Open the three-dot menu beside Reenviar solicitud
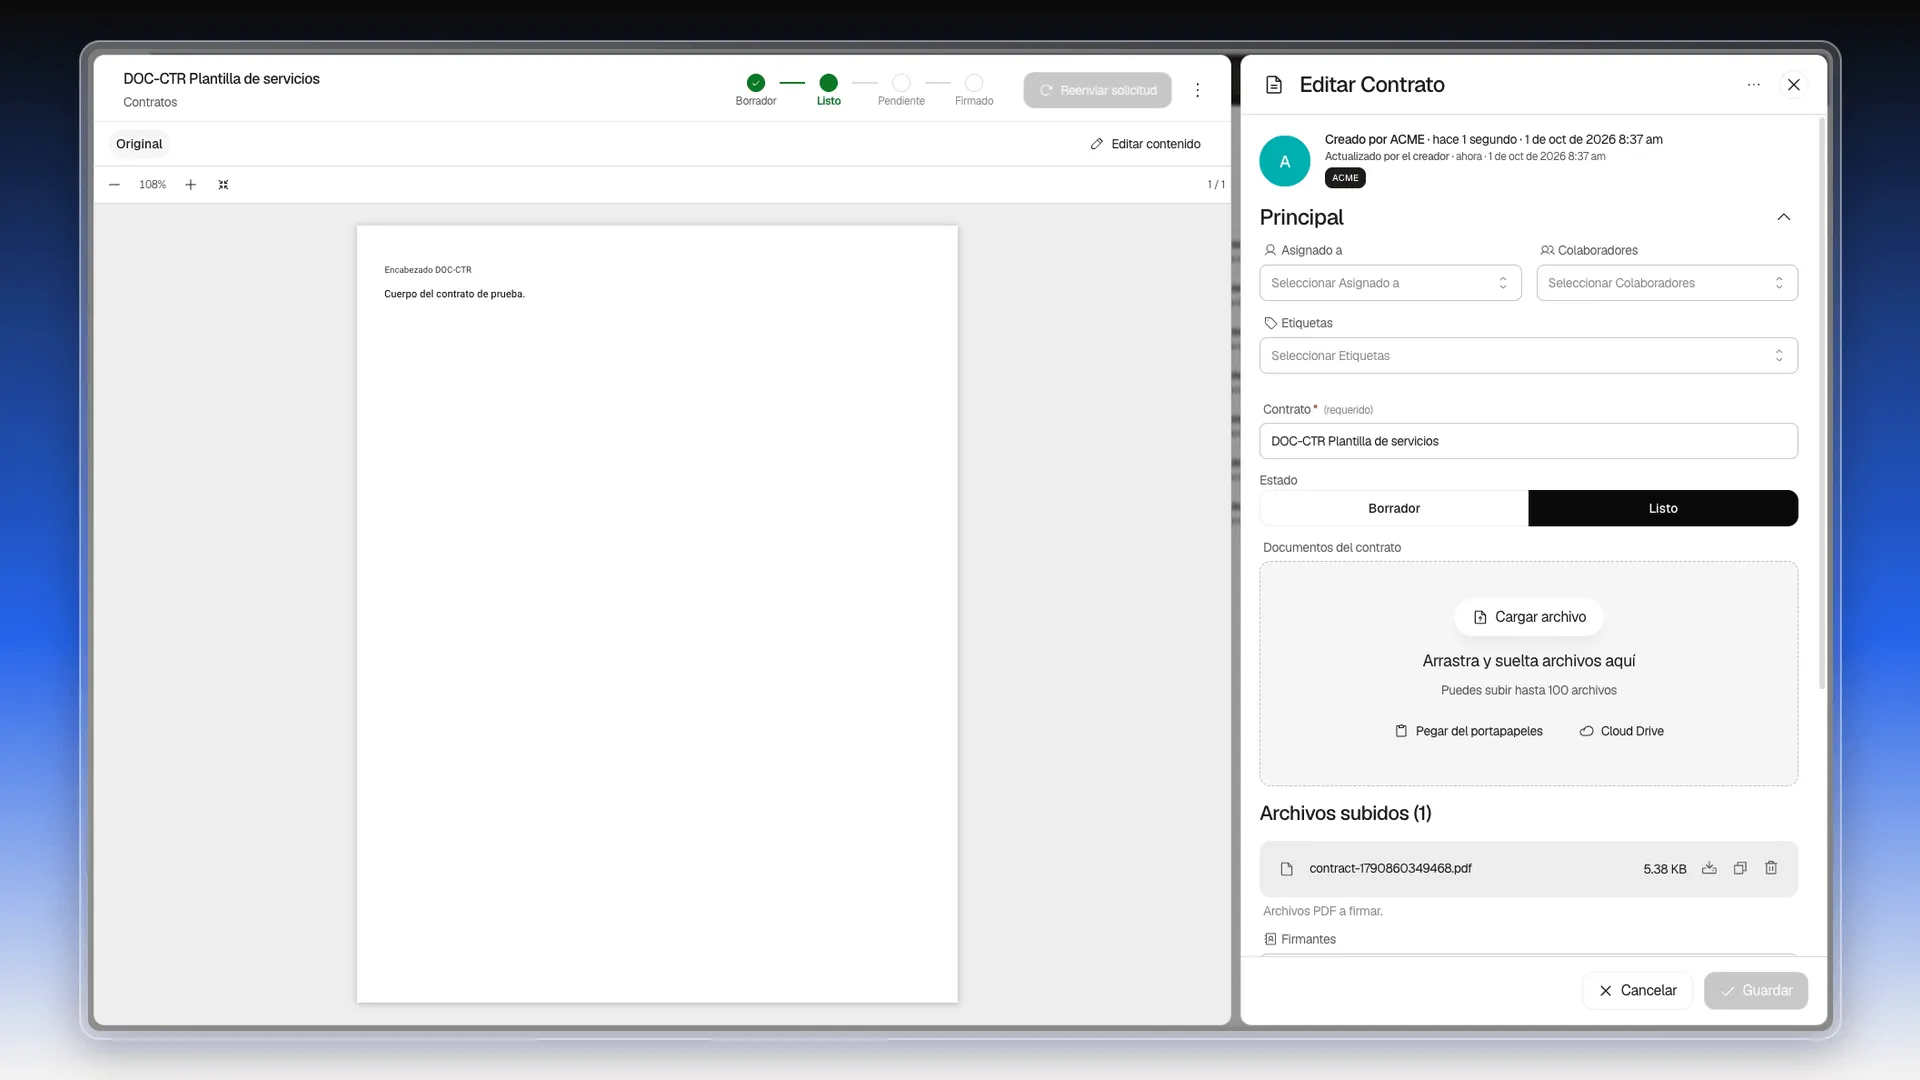 coord(1197,90)
